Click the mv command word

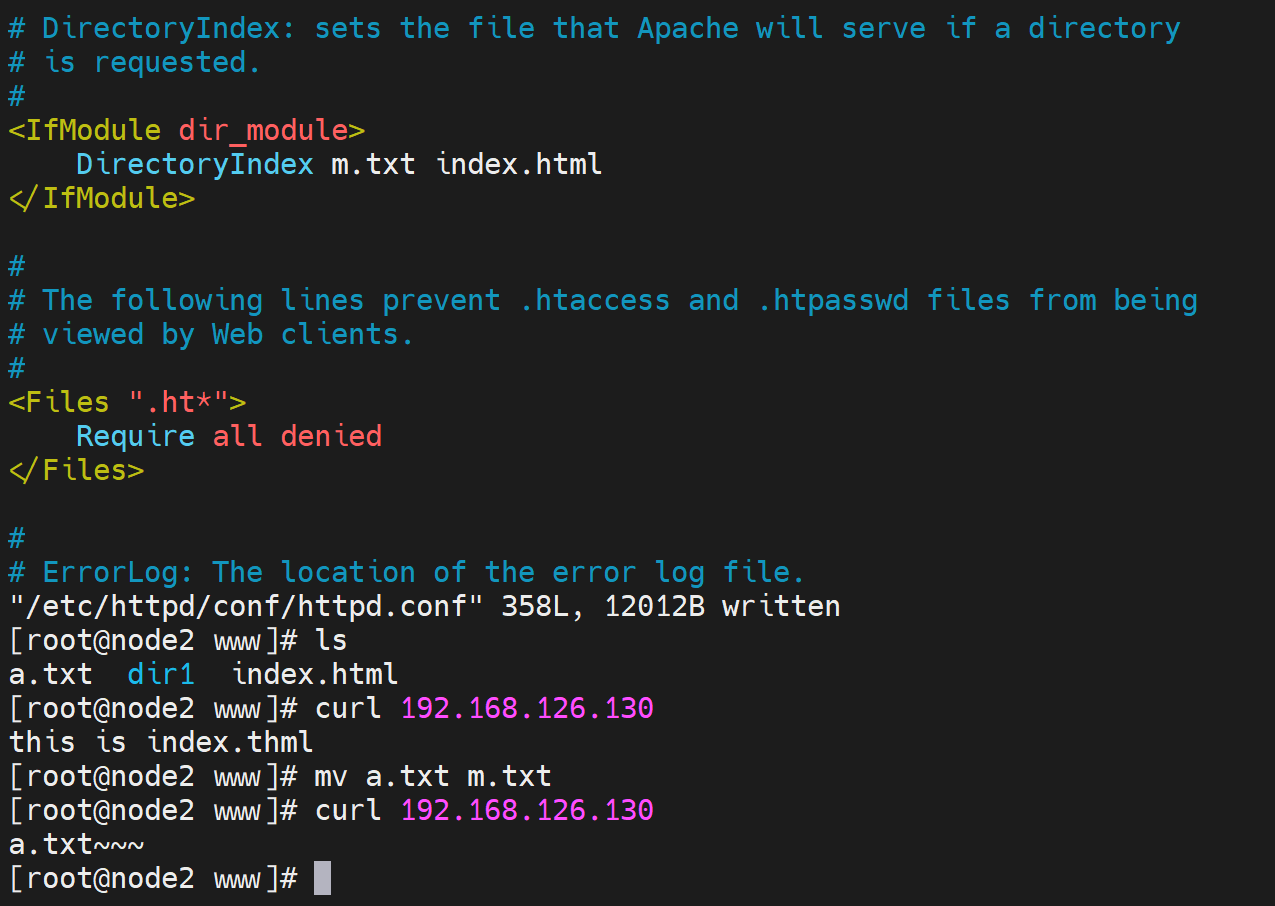click(x=331, y=776)
